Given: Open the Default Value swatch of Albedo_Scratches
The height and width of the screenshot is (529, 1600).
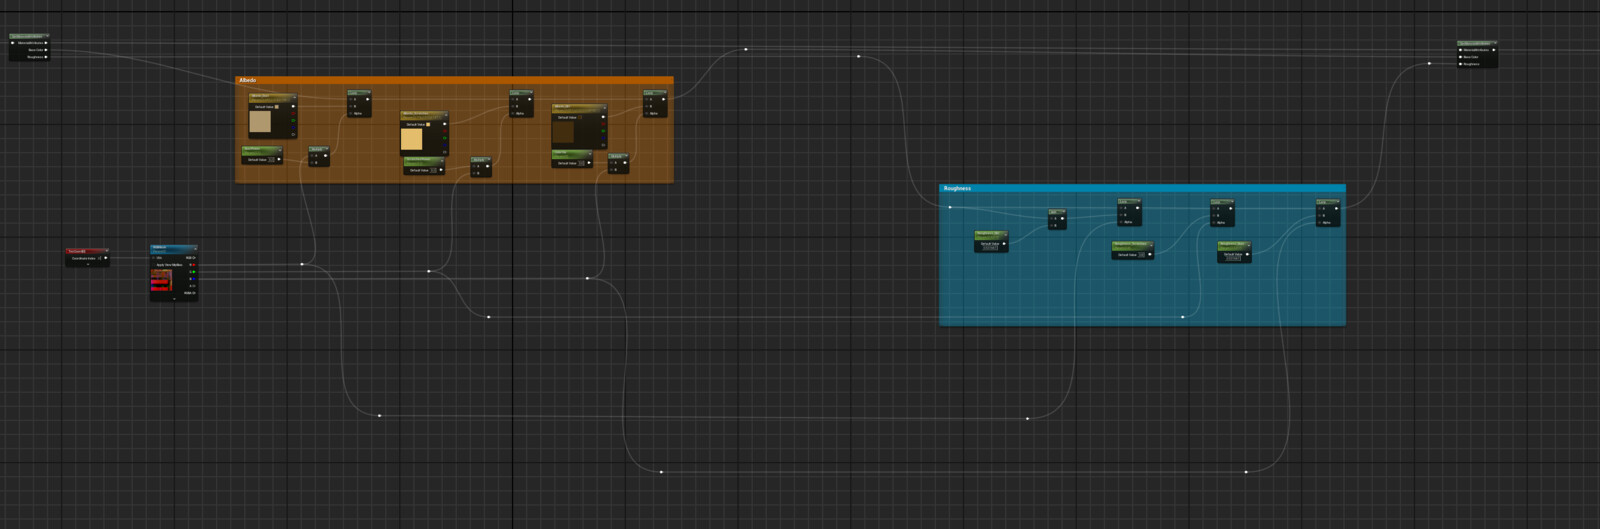Looking at the screenshot, I should coord(429,124).
